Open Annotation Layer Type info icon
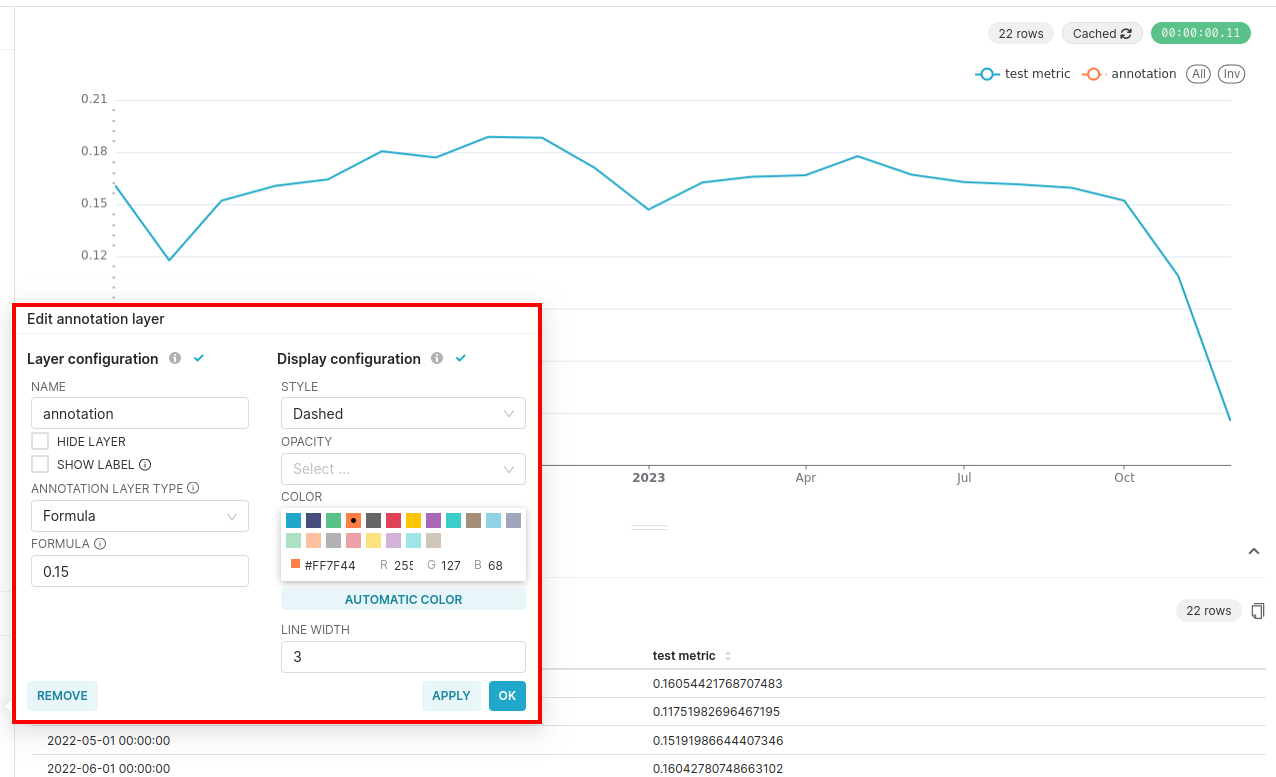This screenshot has height=777, width=1276. 193,488
